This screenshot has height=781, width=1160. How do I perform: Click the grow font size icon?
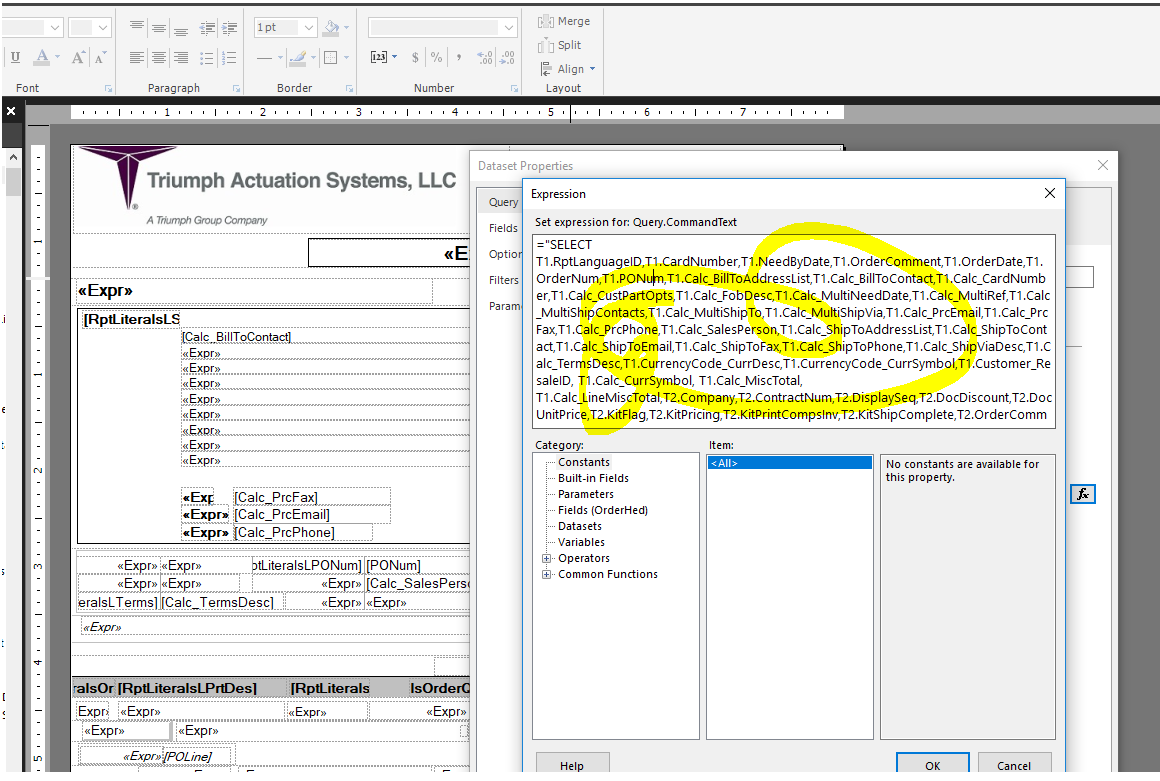pyautogui.click(x=78, y=57)
